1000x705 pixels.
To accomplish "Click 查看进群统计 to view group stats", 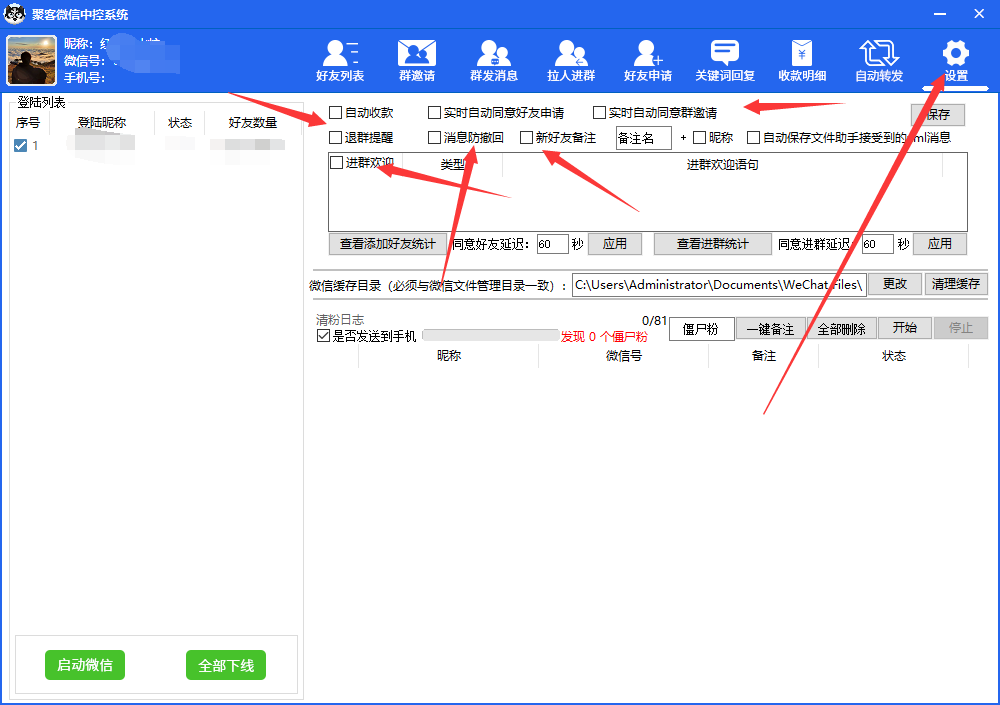I will [712, 243].
